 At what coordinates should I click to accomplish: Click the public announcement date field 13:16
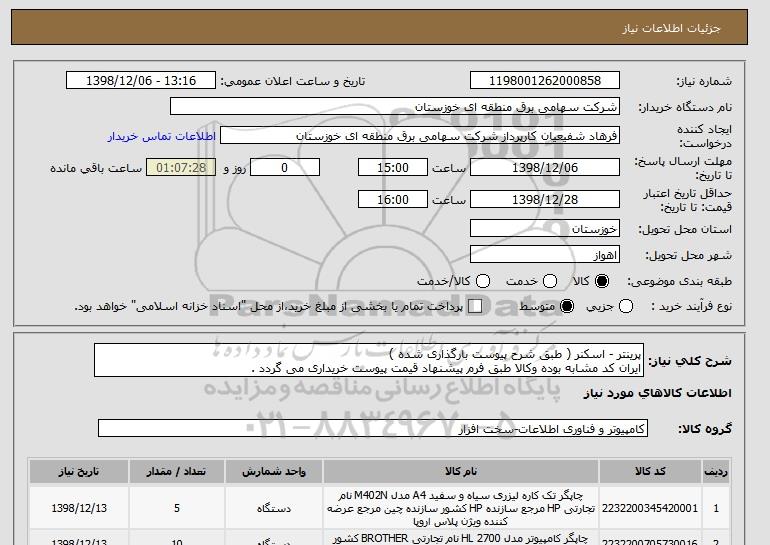pyautogui.click(x=141, y=81)
